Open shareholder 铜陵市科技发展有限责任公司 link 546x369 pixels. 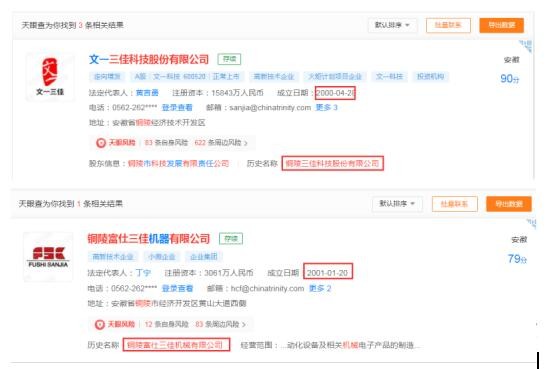(x=178, y=163)
